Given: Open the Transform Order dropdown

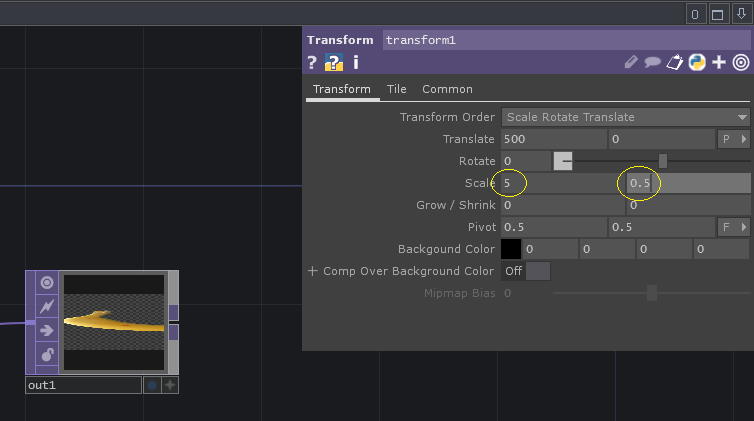Looking at the screenshot, I should coord(626,117).
